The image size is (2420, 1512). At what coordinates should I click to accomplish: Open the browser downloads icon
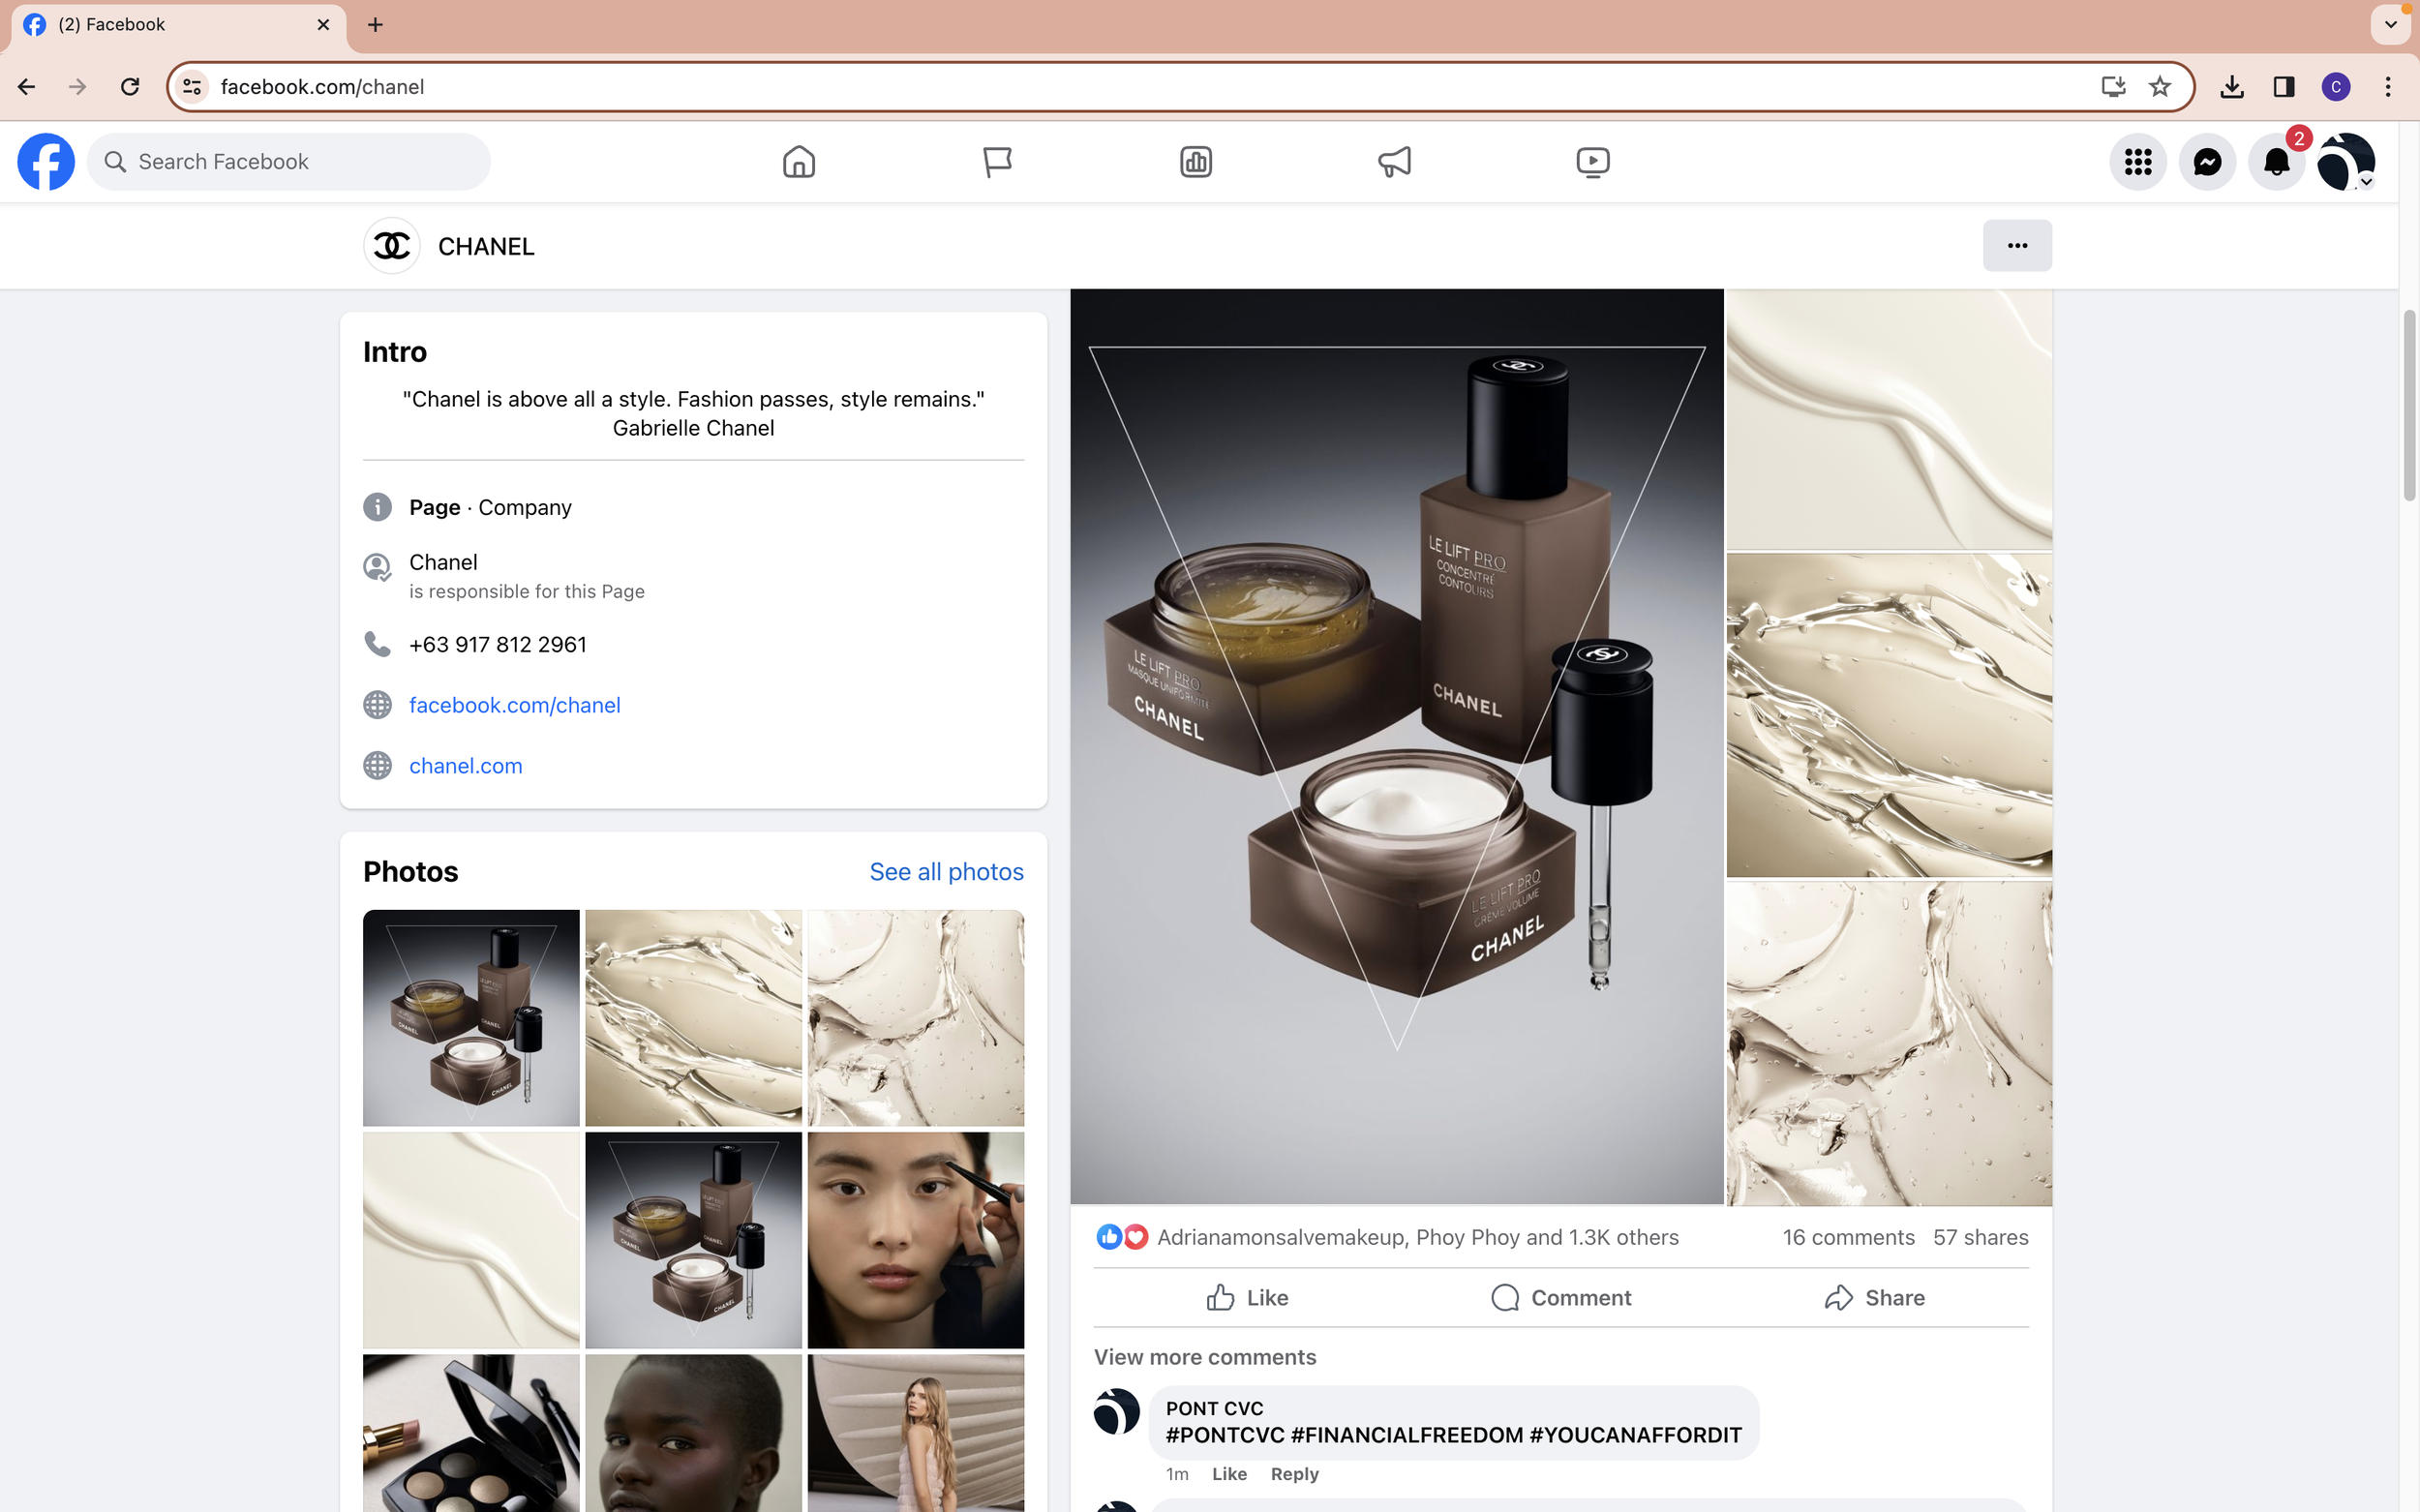(2232, 87)
